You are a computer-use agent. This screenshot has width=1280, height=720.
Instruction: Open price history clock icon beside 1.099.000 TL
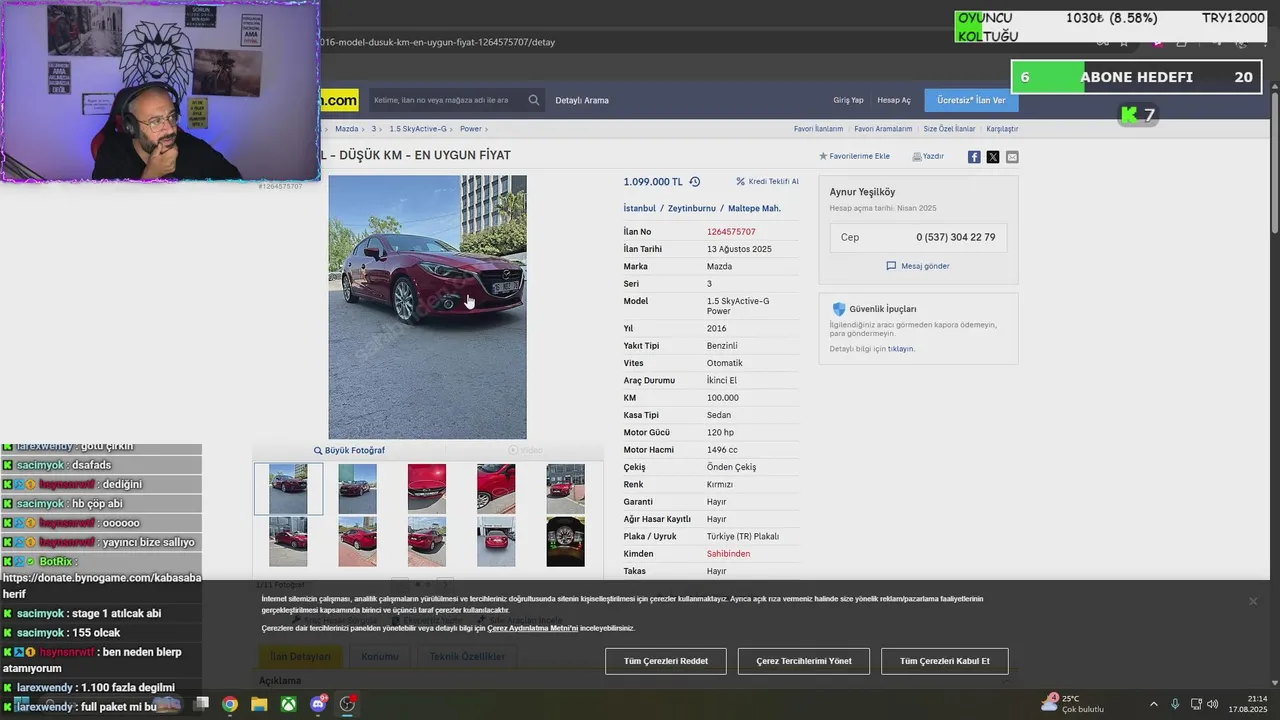695,182
